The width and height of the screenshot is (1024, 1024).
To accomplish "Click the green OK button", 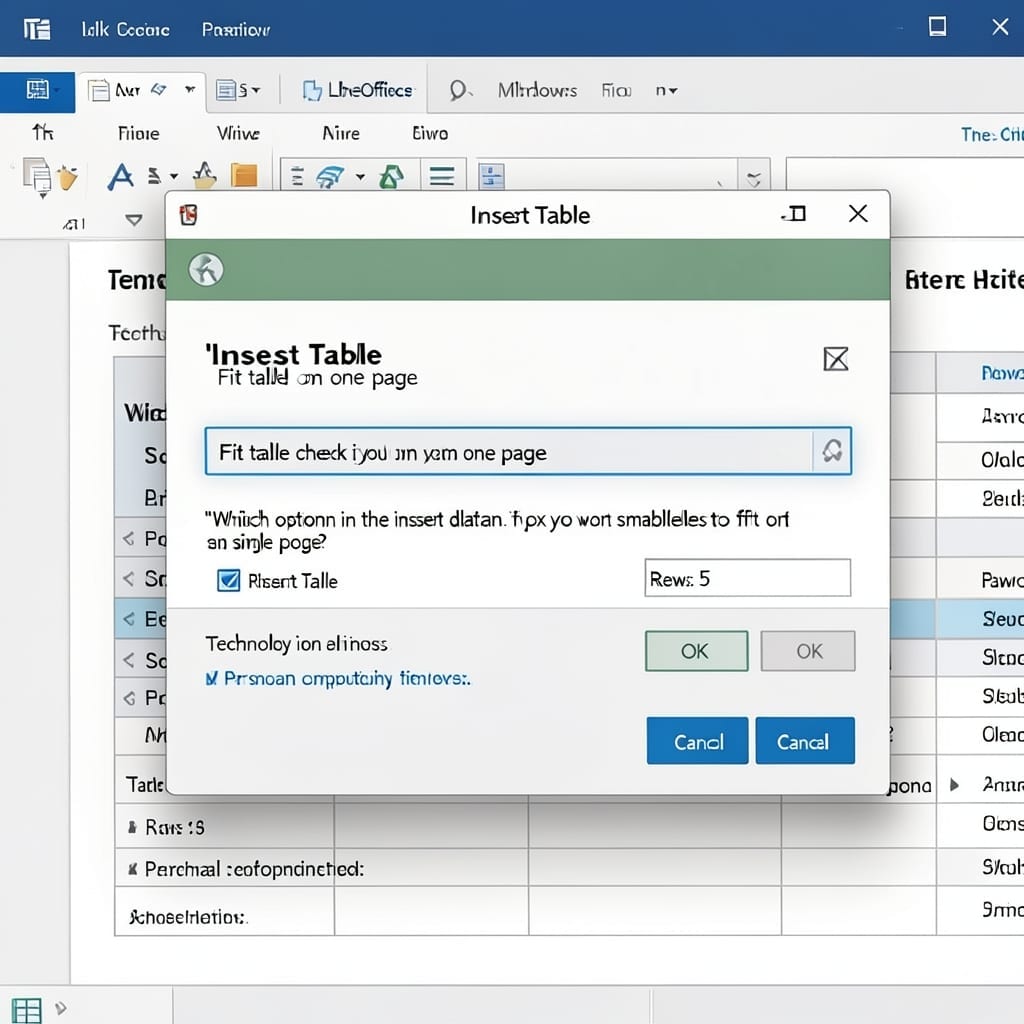I will point(696,650).
